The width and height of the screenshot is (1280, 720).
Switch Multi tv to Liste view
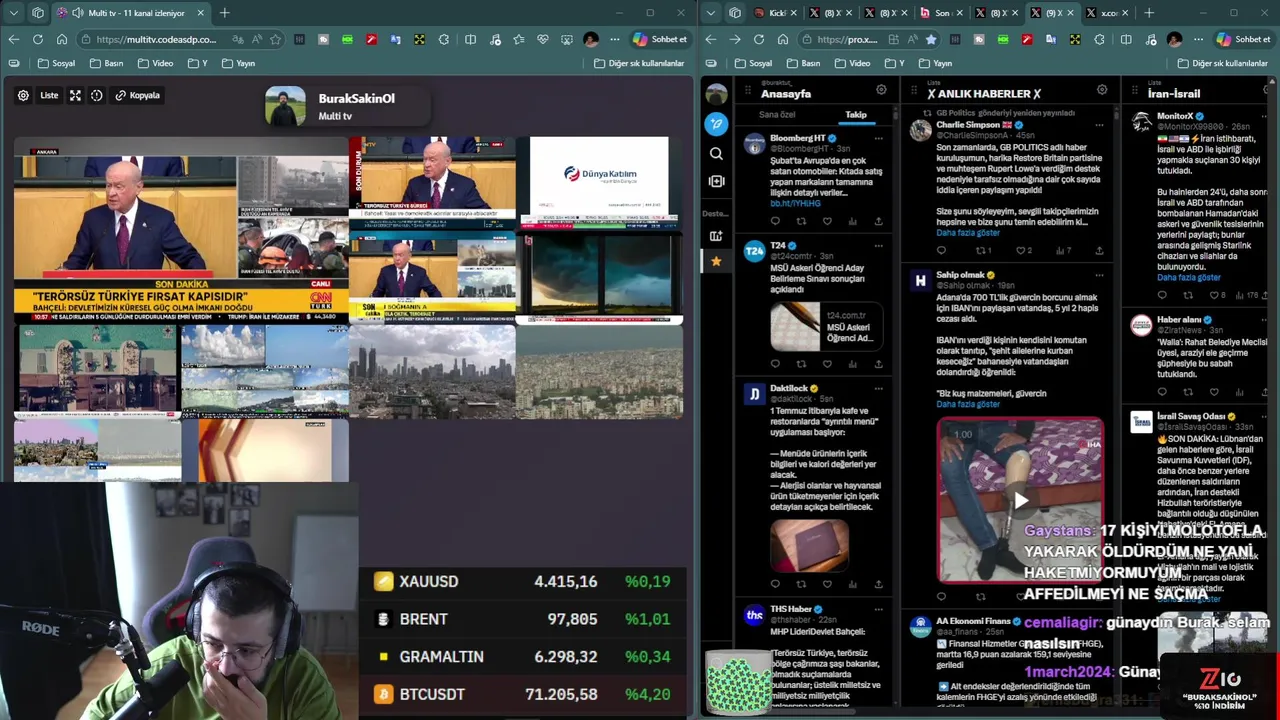tap(49, 95)
